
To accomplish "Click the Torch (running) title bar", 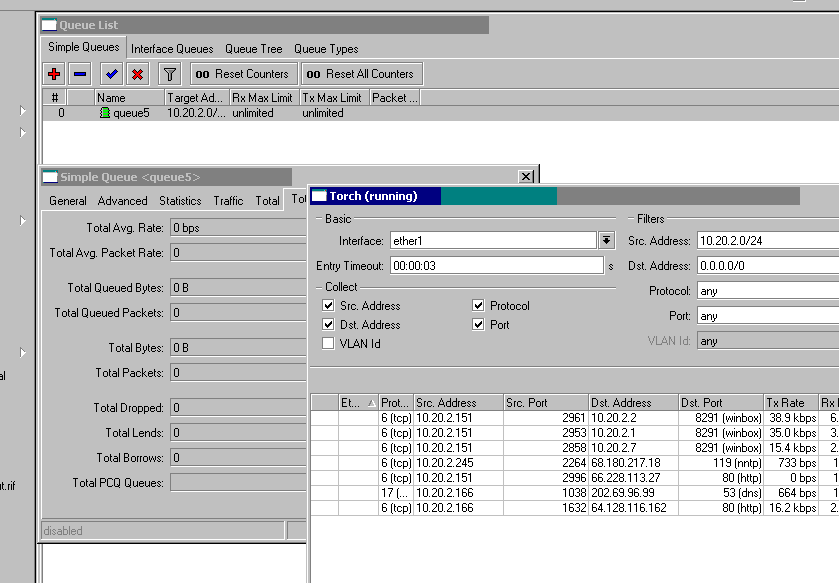I will tap(555, 196).
